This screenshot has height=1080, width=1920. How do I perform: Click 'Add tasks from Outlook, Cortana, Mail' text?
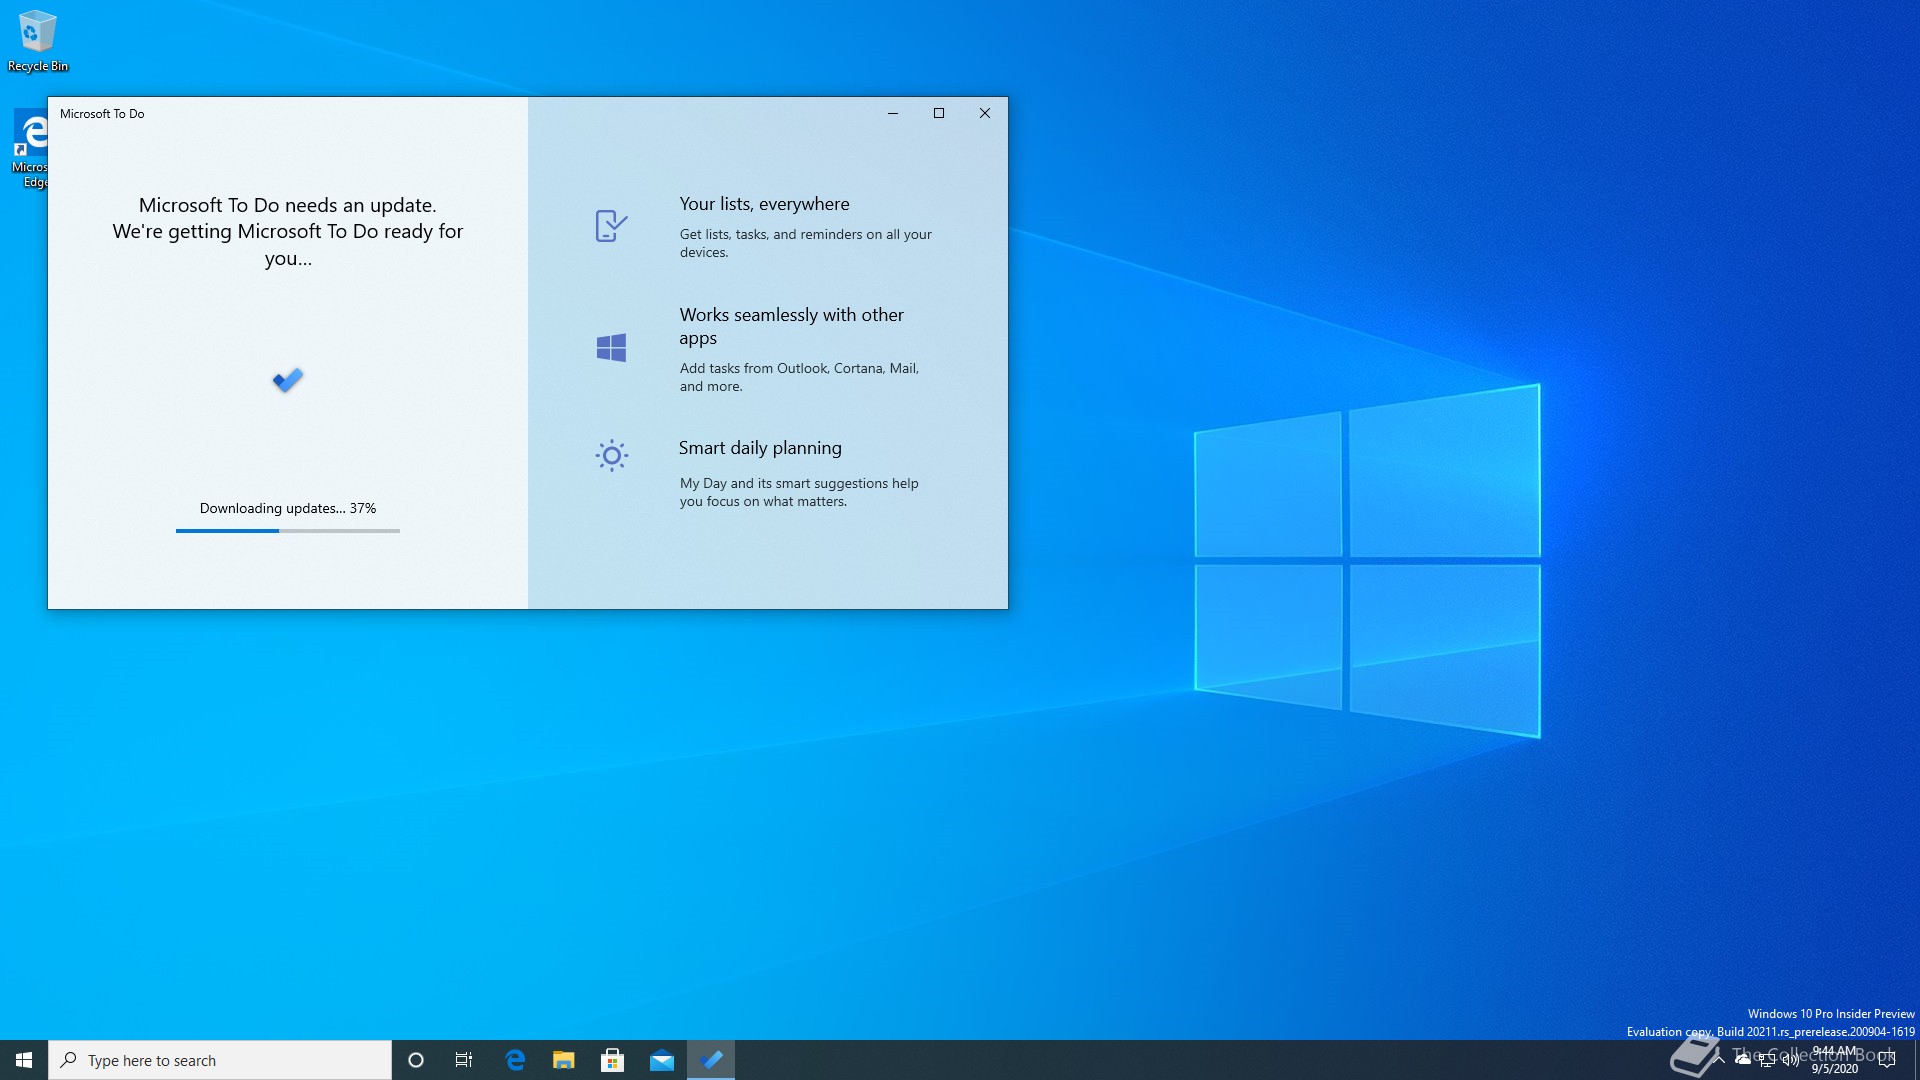point(799,377)
